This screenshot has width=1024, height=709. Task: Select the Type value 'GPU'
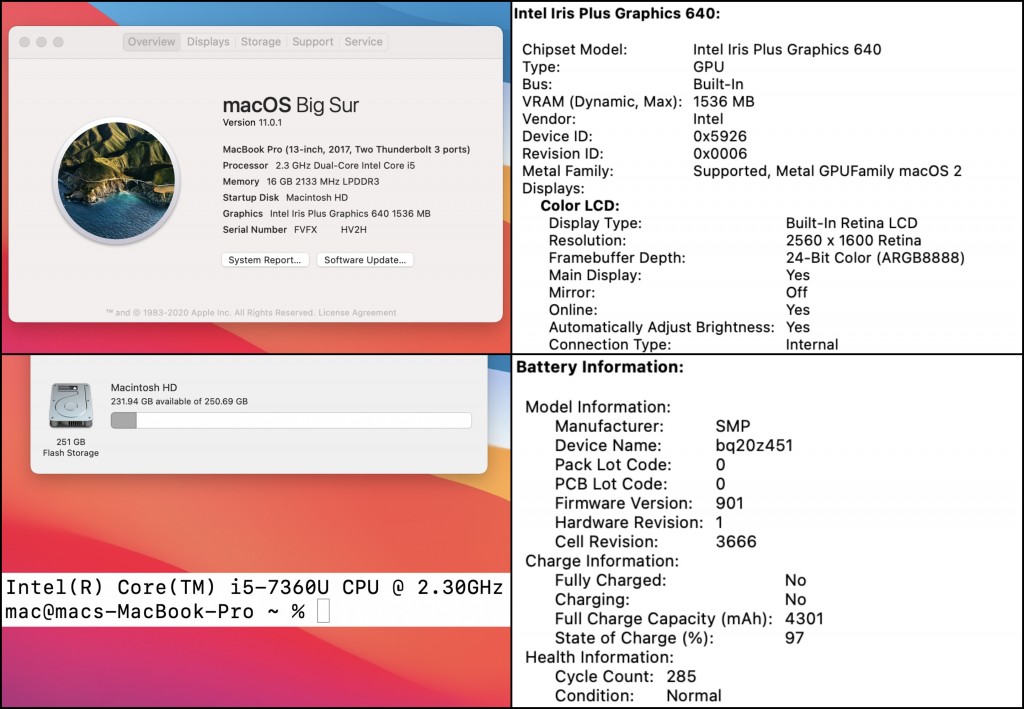pos(708,67)
